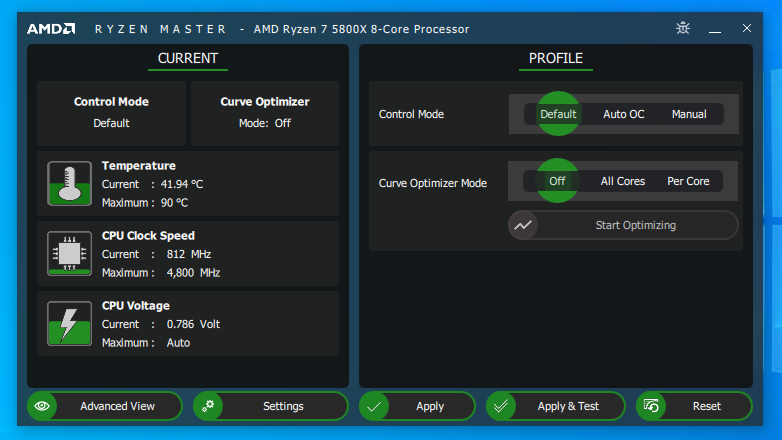Click the Temperature thermometer icon
Viewport: 782px width, 440px height.
point(69,184)
